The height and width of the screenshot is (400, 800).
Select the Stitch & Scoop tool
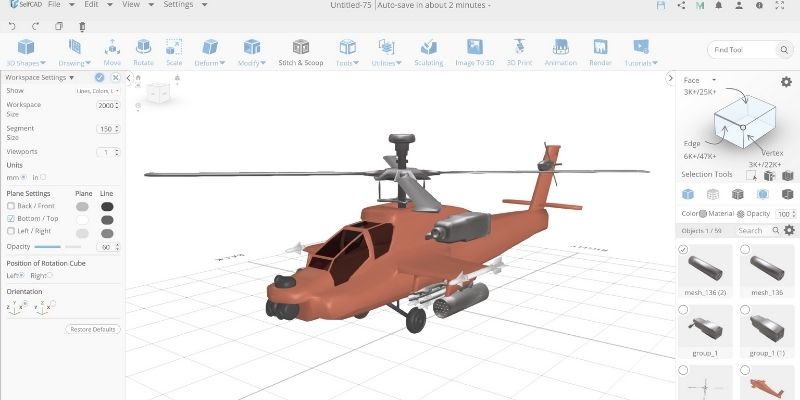pyautogui.click(x=300, y=51)
